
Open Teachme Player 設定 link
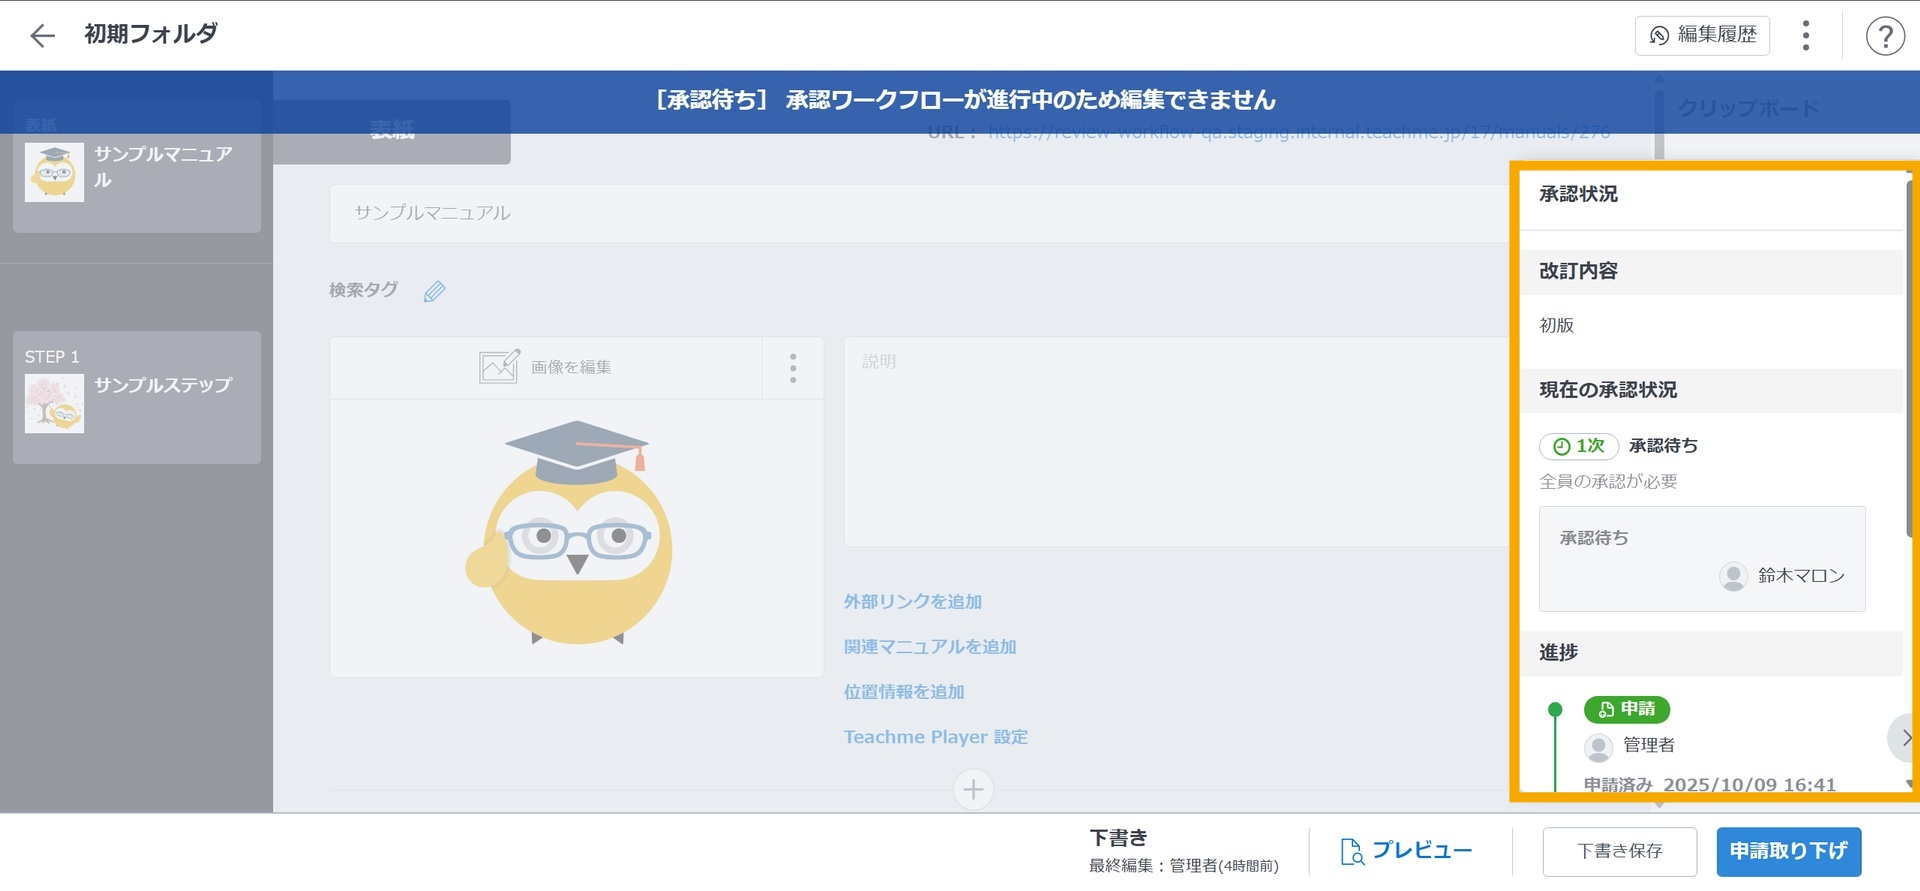pos(935,737)
